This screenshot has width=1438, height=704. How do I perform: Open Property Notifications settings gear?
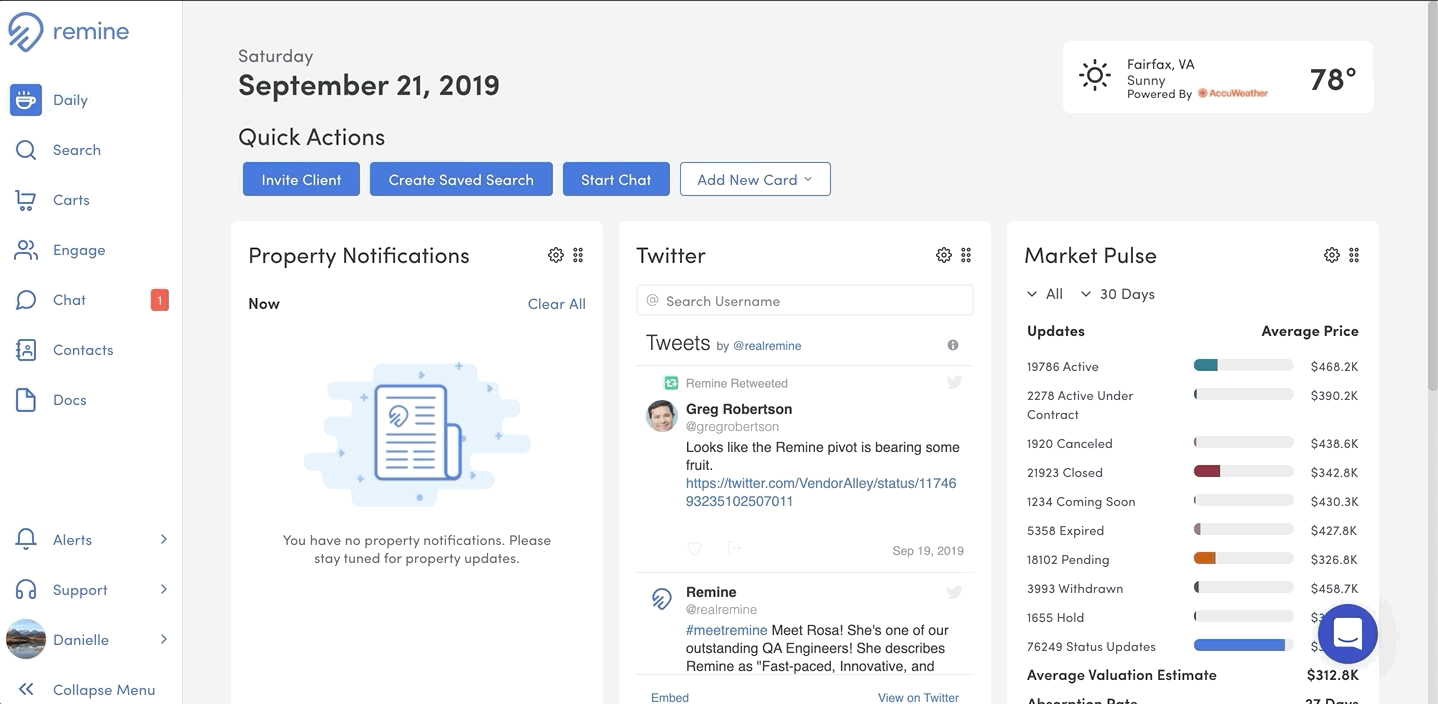(x=556, y=255)
